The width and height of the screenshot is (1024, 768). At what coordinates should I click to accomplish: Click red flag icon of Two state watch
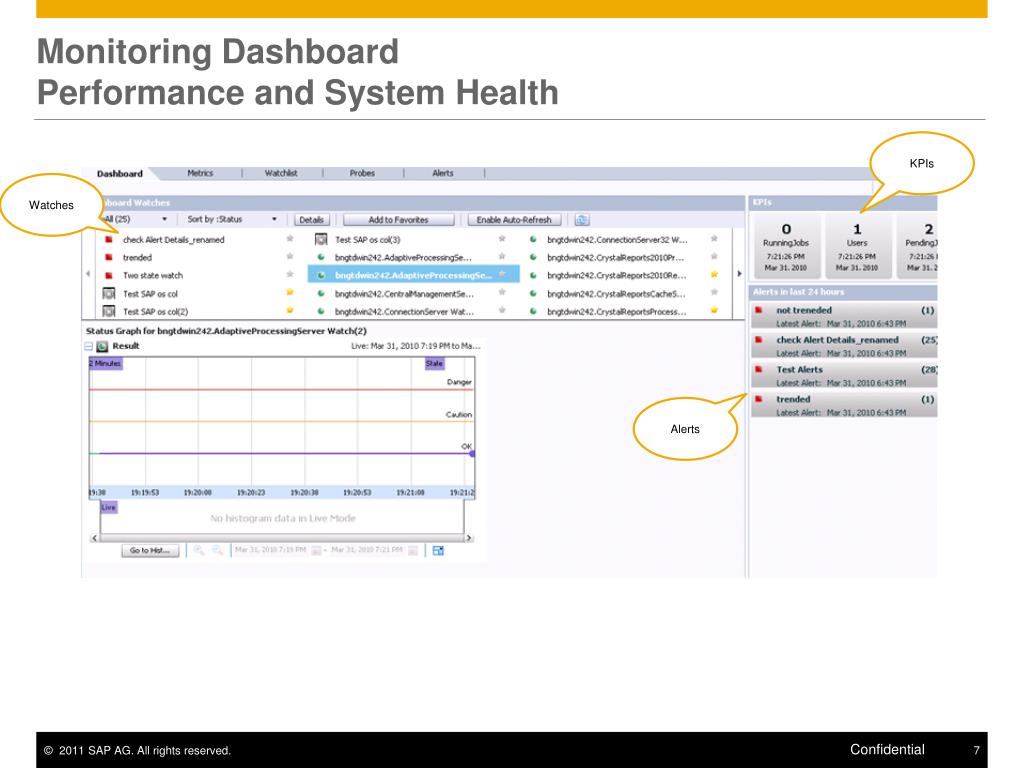point(109,275)
